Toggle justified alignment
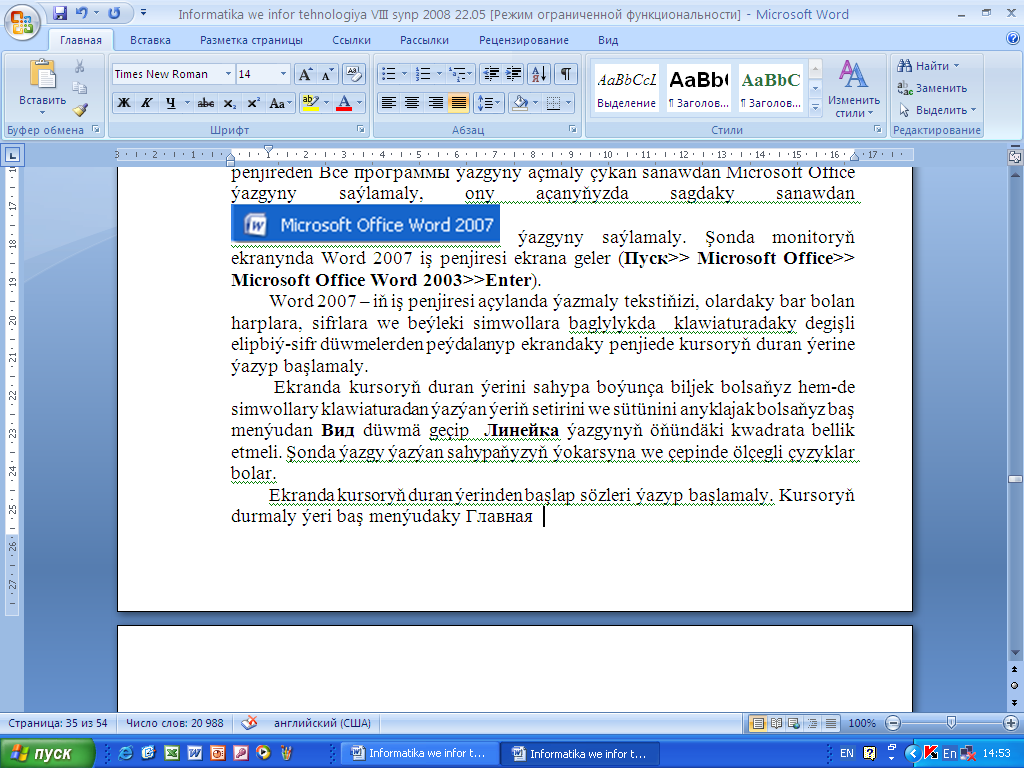Viewport: 1024px width, 768px height. tap(459, 103)
